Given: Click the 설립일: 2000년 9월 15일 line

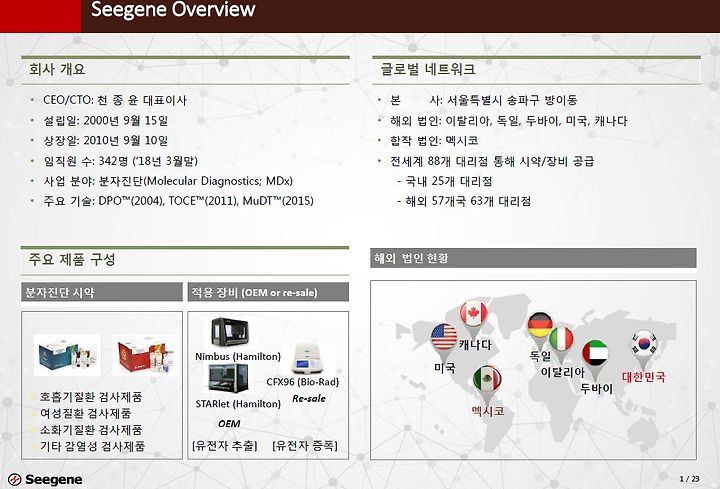Looking at the screenshot, I should [106, 121].
